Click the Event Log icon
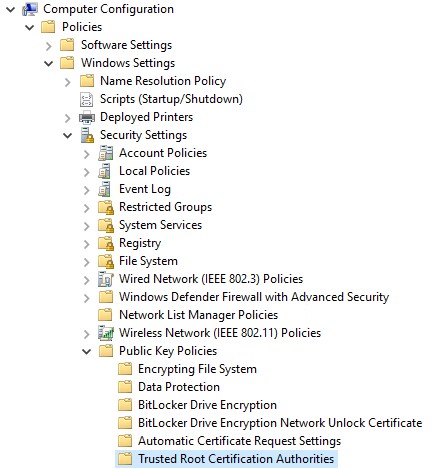Image resolution: width=433 pixels, height=469 pixels. [105, 189]
